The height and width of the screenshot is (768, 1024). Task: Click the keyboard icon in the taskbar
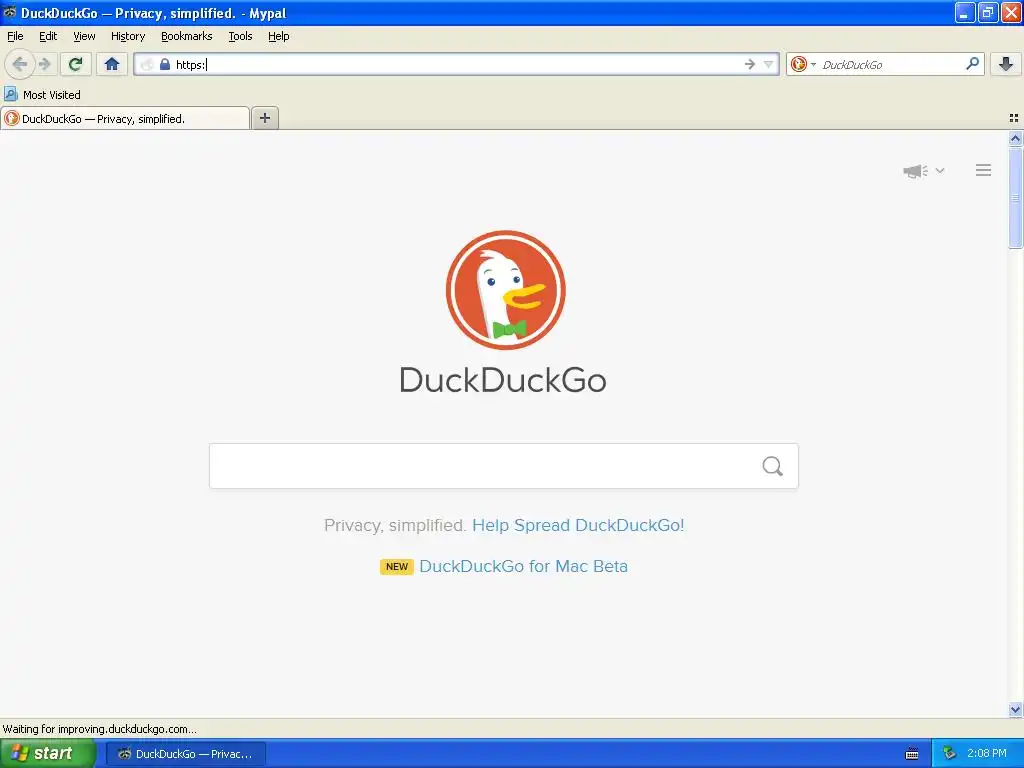coord(912,754)
